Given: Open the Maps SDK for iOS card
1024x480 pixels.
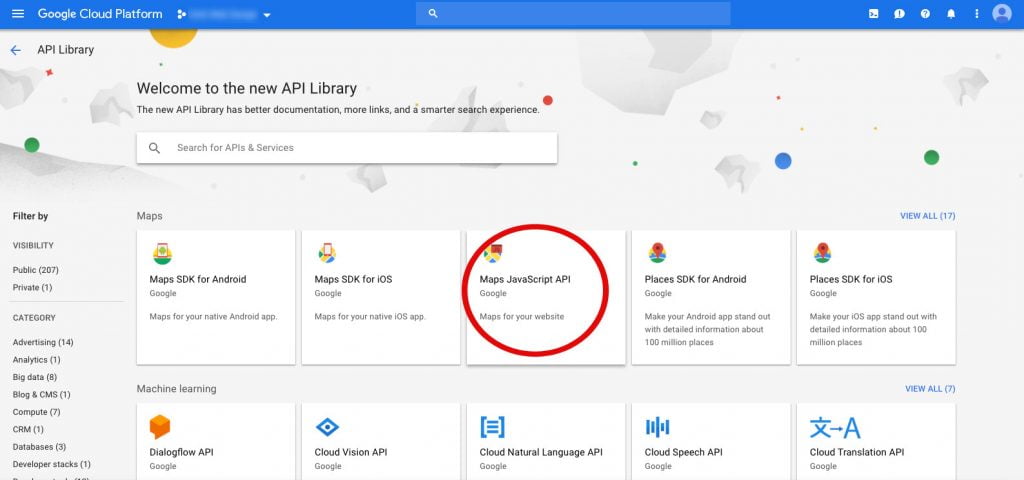Looking at the screenshot, I should pos(381,297).
